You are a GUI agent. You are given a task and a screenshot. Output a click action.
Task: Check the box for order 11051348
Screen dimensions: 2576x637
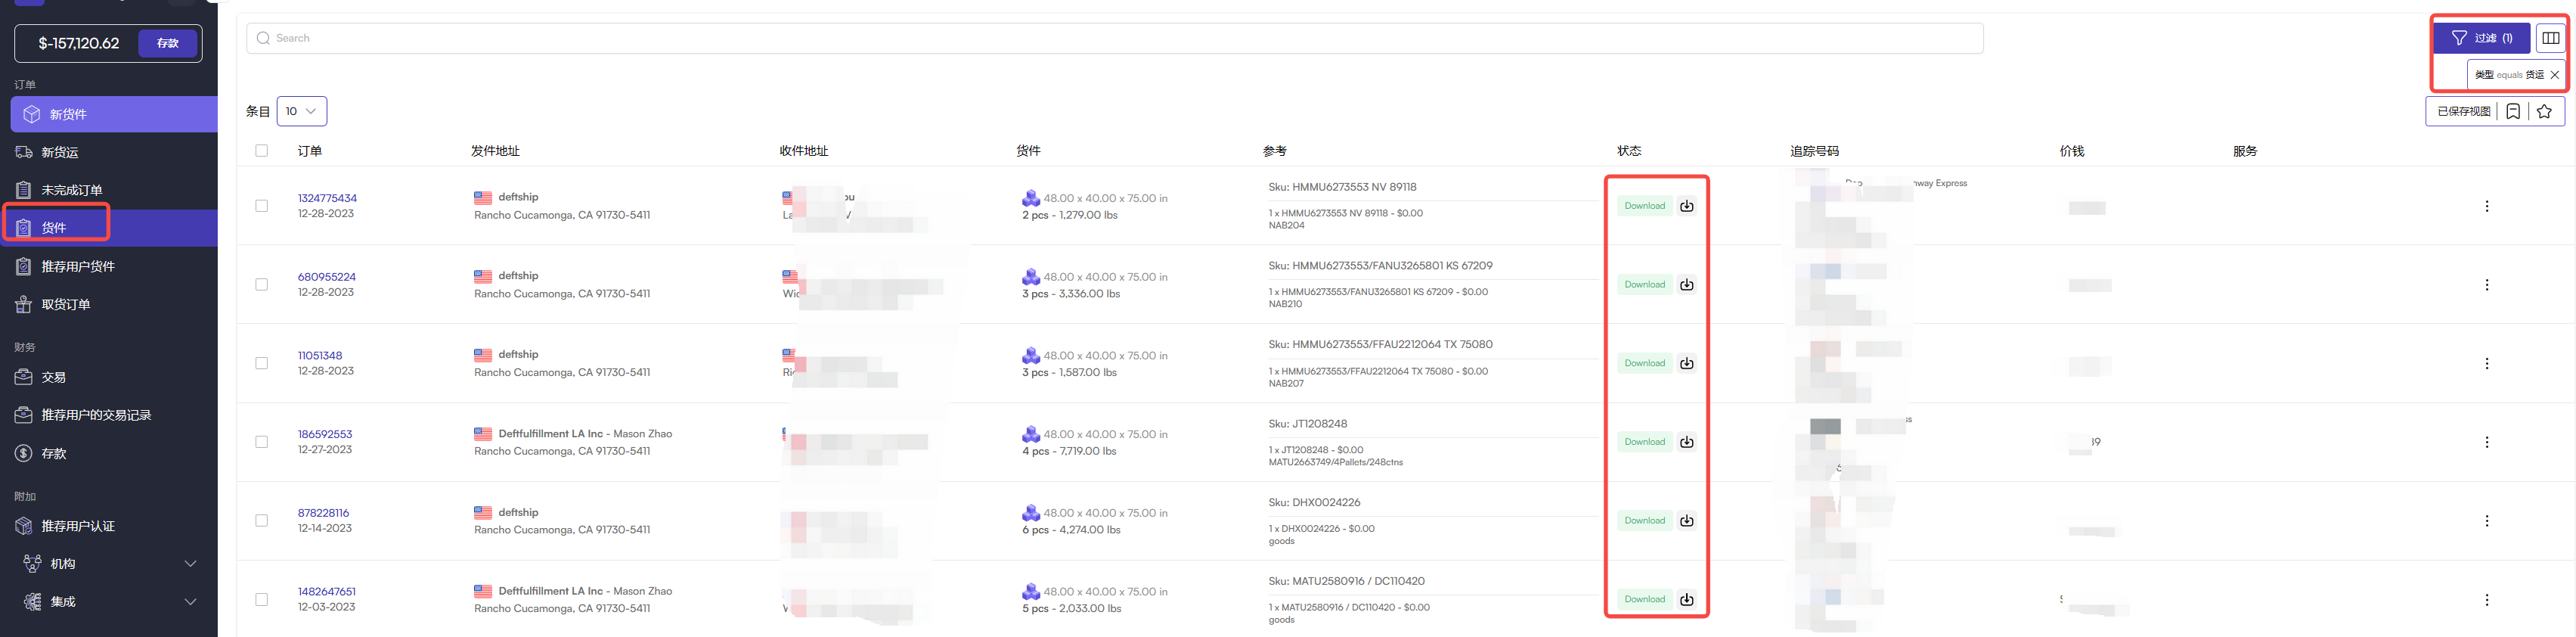[261, 363]
